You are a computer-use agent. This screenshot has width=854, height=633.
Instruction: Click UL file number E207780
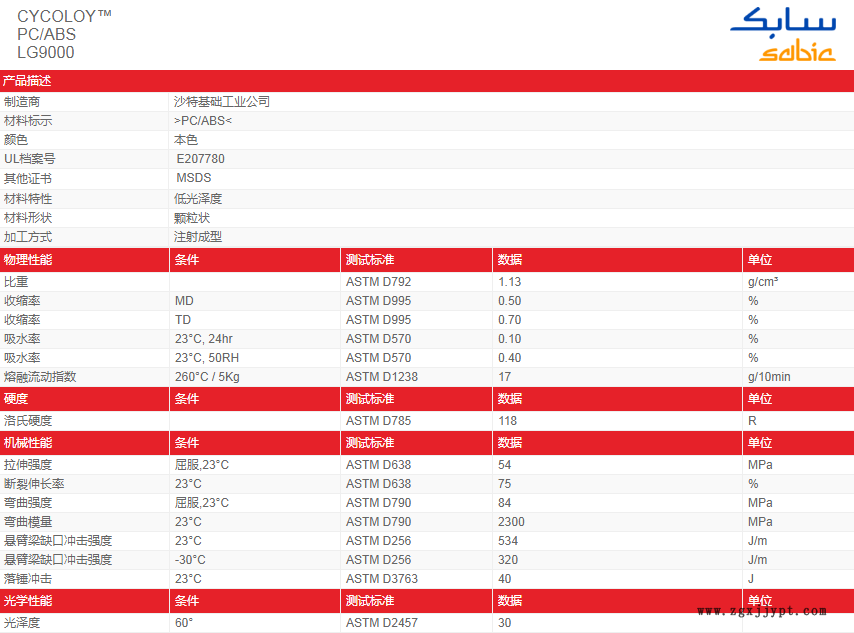[200, 159]
